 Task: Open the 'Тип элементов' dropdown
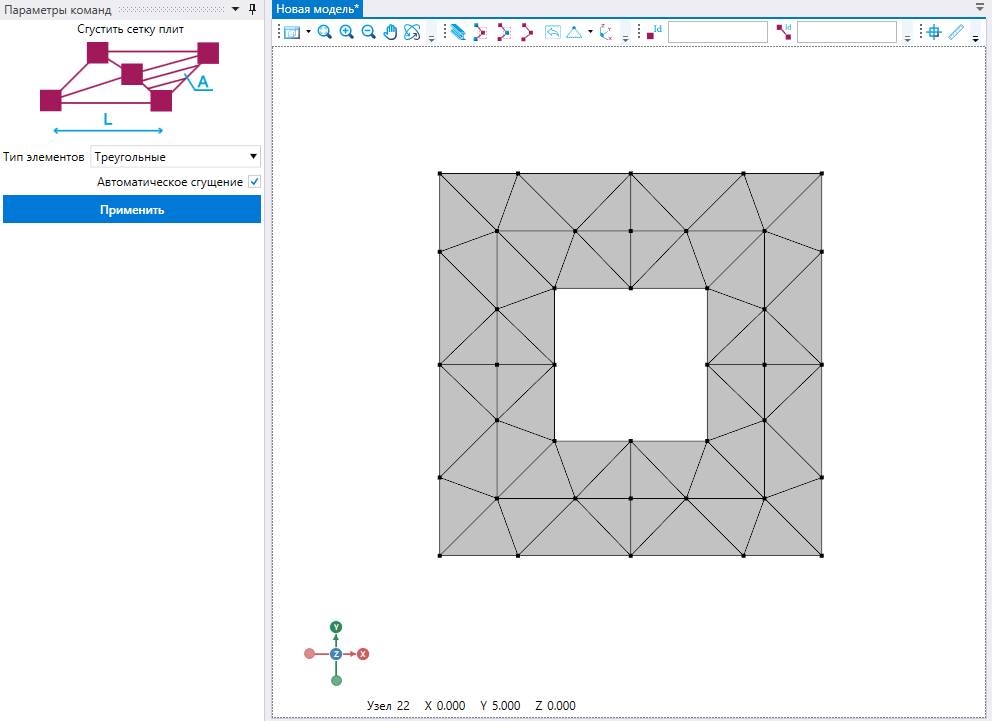pos(175,157)
